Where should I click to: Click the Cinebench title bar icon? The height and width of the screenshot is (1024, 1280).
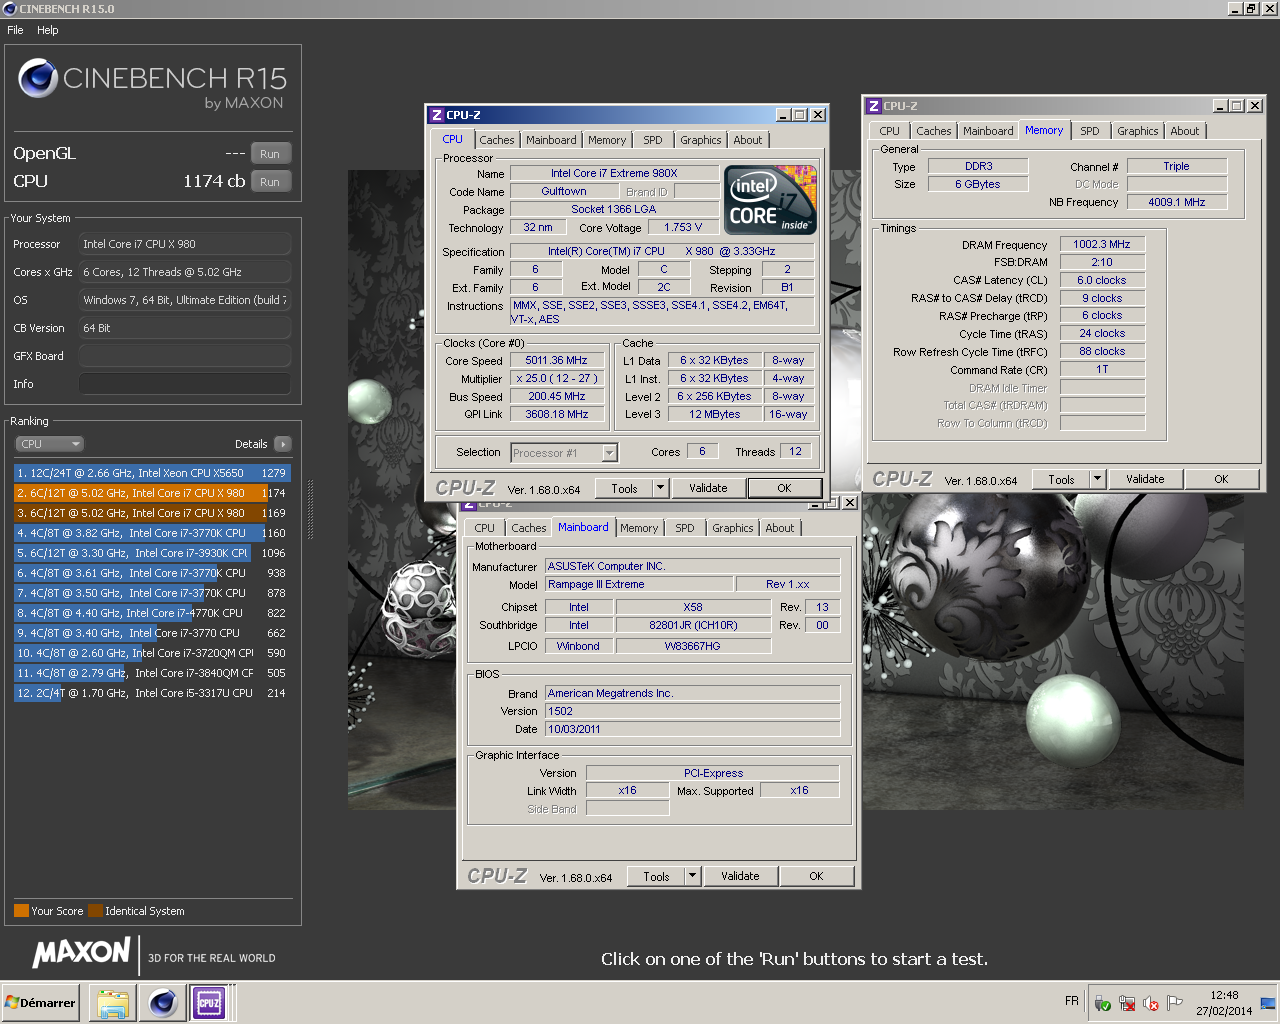(x=9, y=9)
